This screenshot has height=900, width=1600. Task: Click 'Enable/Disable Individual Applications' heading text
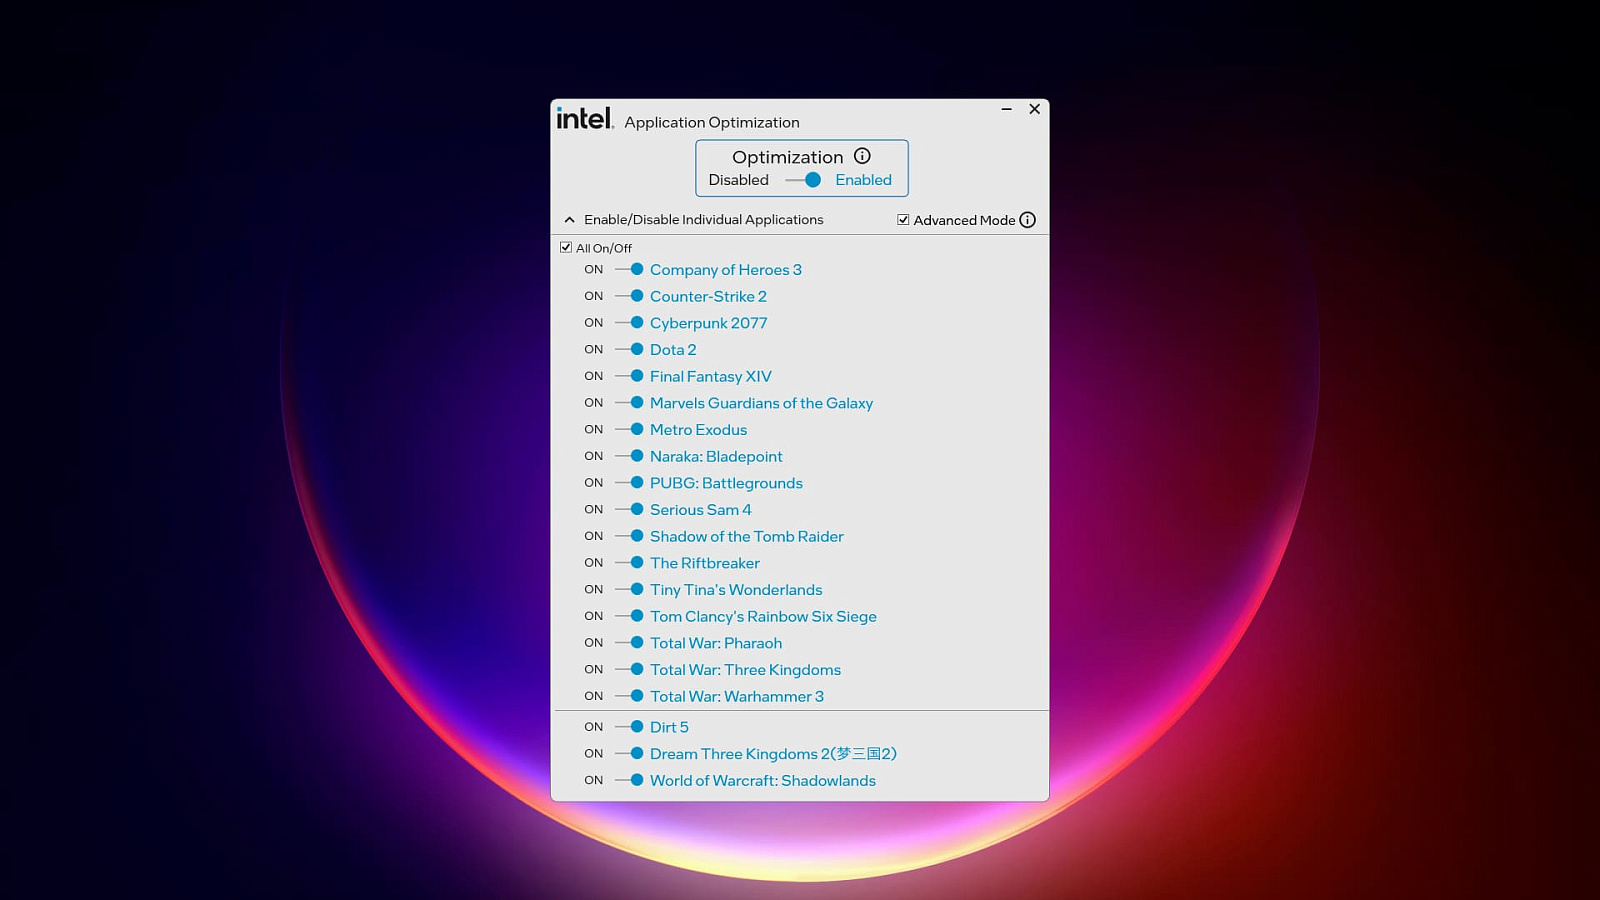704,220
